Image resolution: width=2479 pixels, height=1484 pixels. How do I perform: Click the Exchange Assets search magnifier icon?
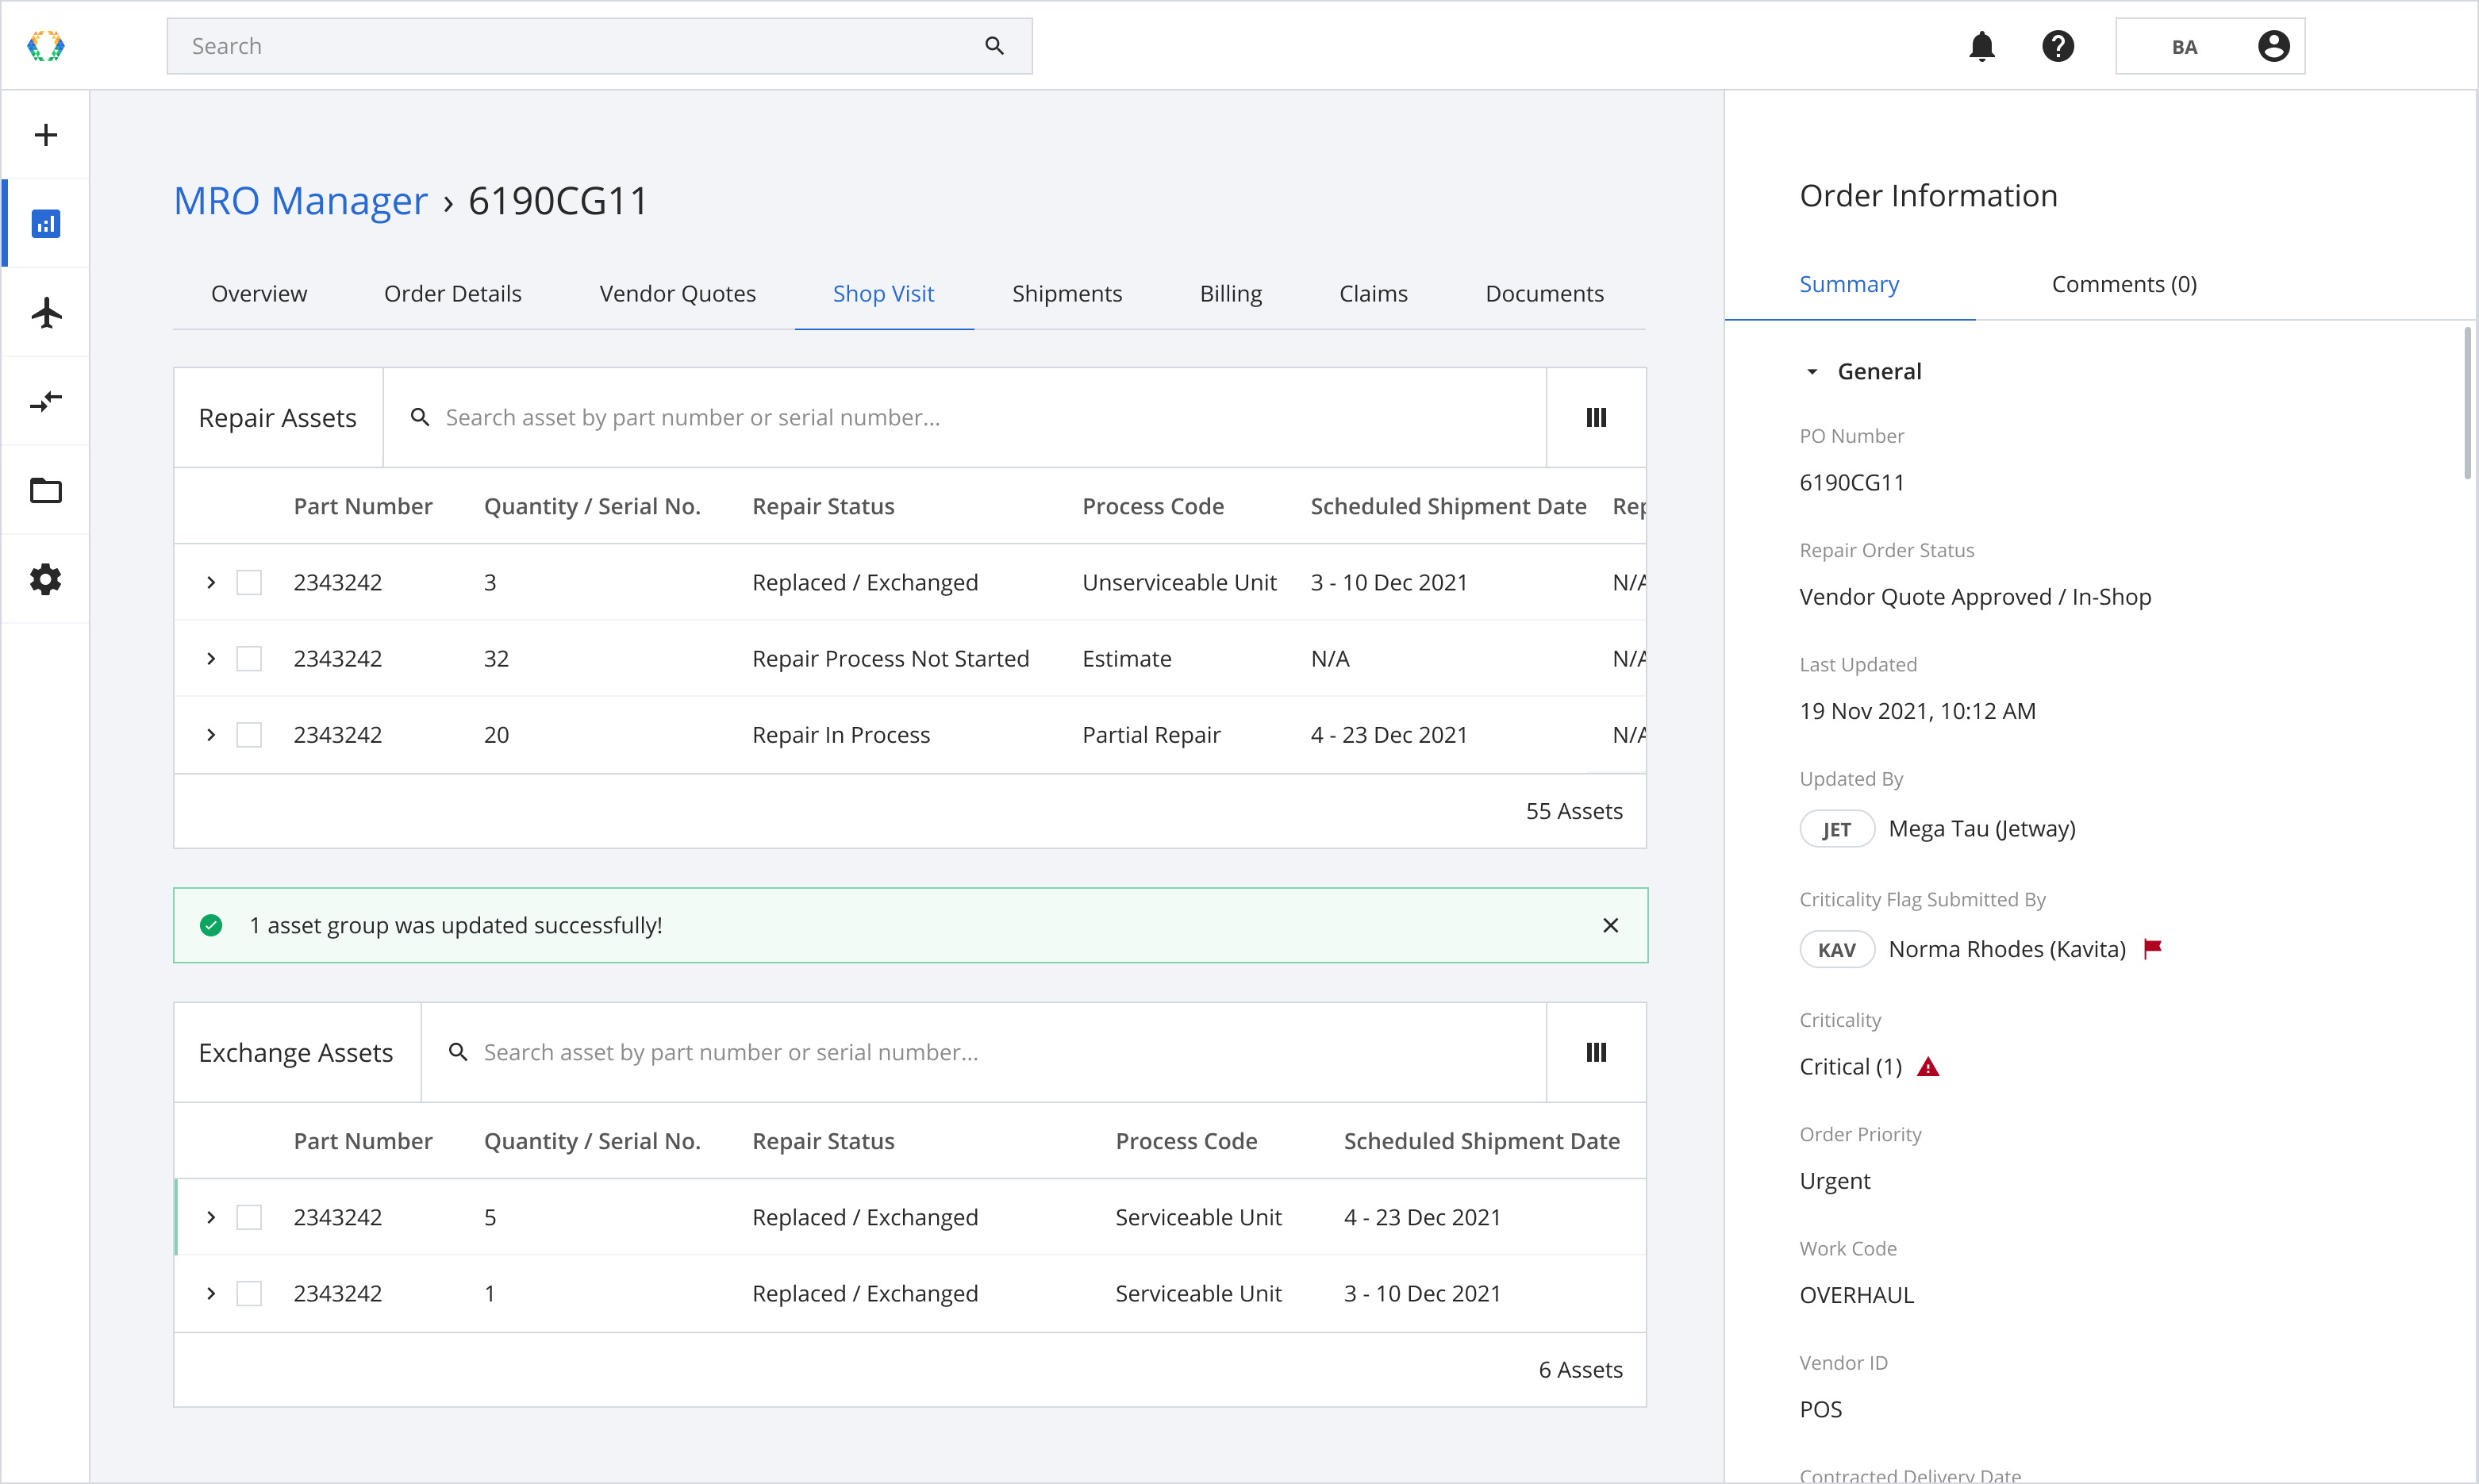point(458,1052)
